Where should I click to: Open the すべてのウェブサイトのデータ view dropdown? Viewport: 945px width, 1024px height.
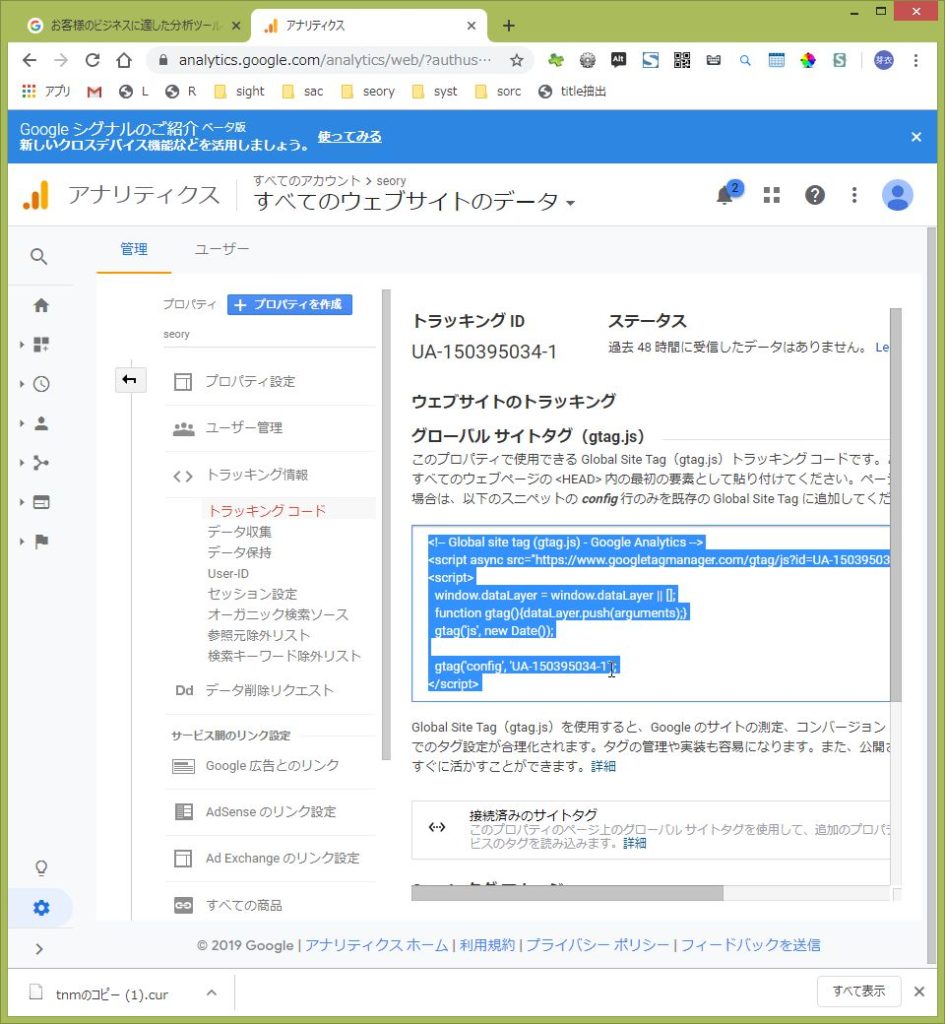coord(415,202)
